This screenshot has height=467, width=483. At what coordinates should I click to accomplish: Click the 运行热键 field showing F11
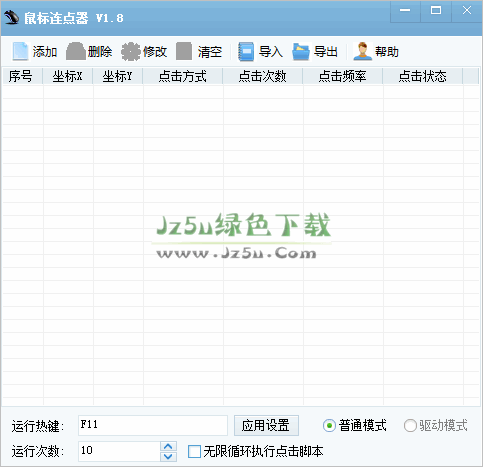click(x=153, y=425)
